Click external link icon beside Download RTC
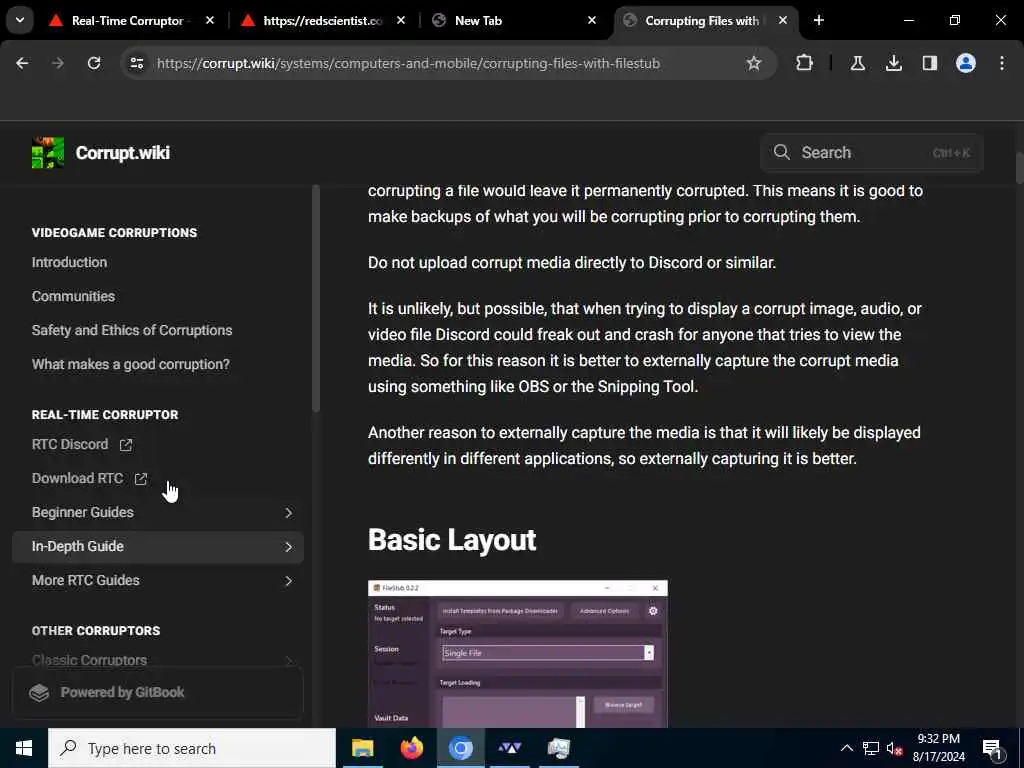This screenshot has height=768, width=1024. [140, 479]
